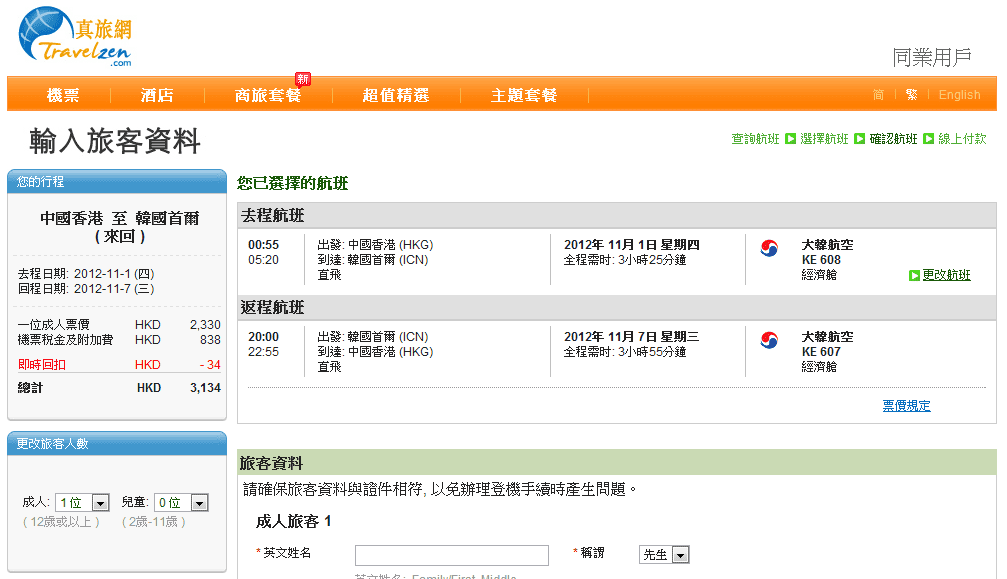This screenshot has height=579, width=1007.
Task: Select the 超值精選 navigation item
Action: tap(395, 95)
